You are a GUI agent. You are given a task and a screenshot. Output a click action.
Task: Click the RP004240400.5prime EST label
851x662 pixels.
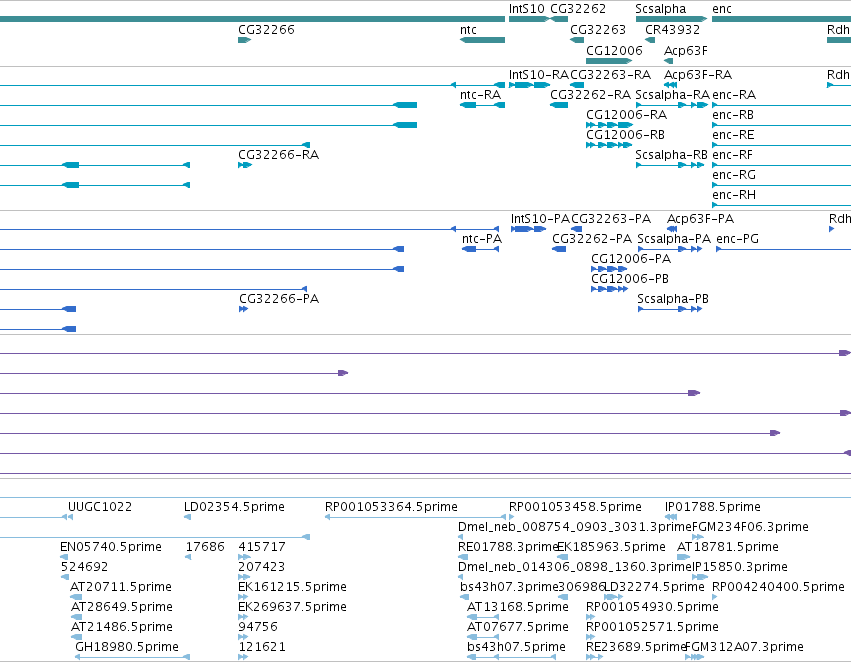pyautogui.click(x=778, y=587)
